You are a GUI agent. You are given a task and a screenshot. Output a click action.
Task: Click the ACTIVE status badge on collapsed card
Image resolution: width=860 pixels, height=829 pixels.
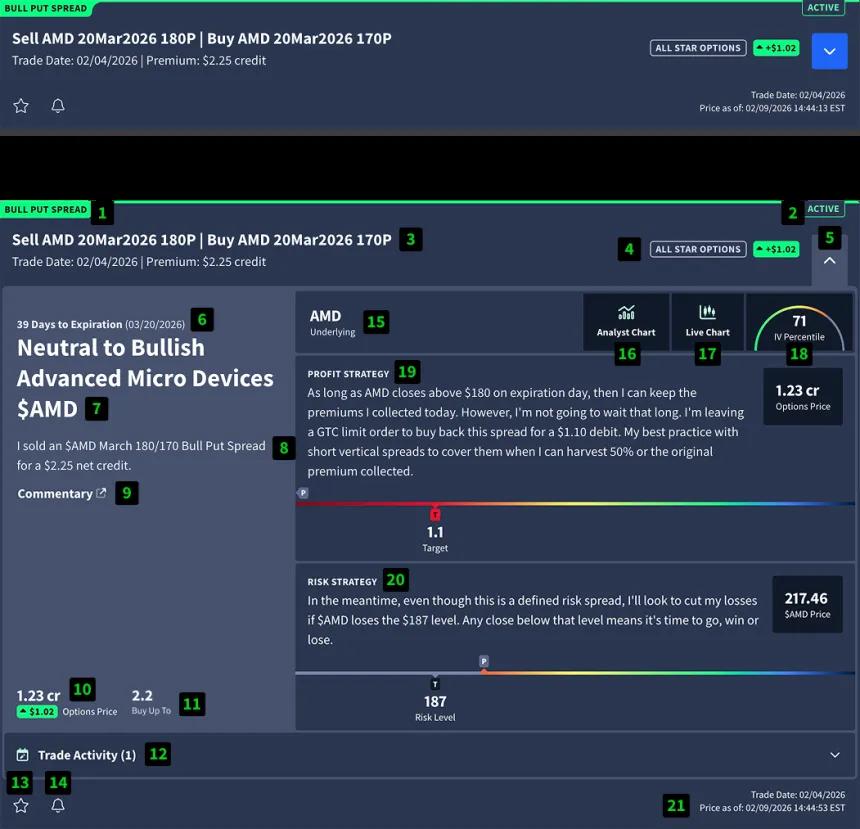tap(823, 8)
